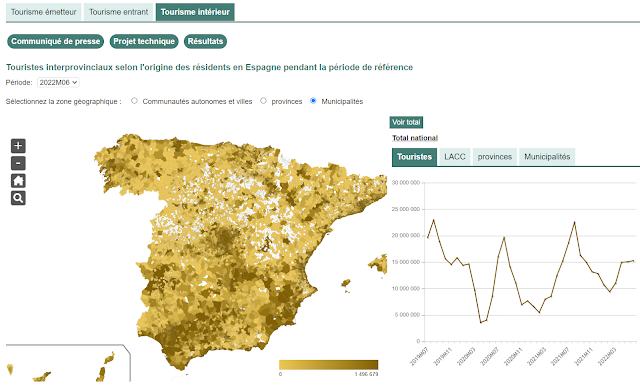The width and height of the screenshot is (640, 388).
Task: Select the Tourisme intérieur tab
Action: 195,12
